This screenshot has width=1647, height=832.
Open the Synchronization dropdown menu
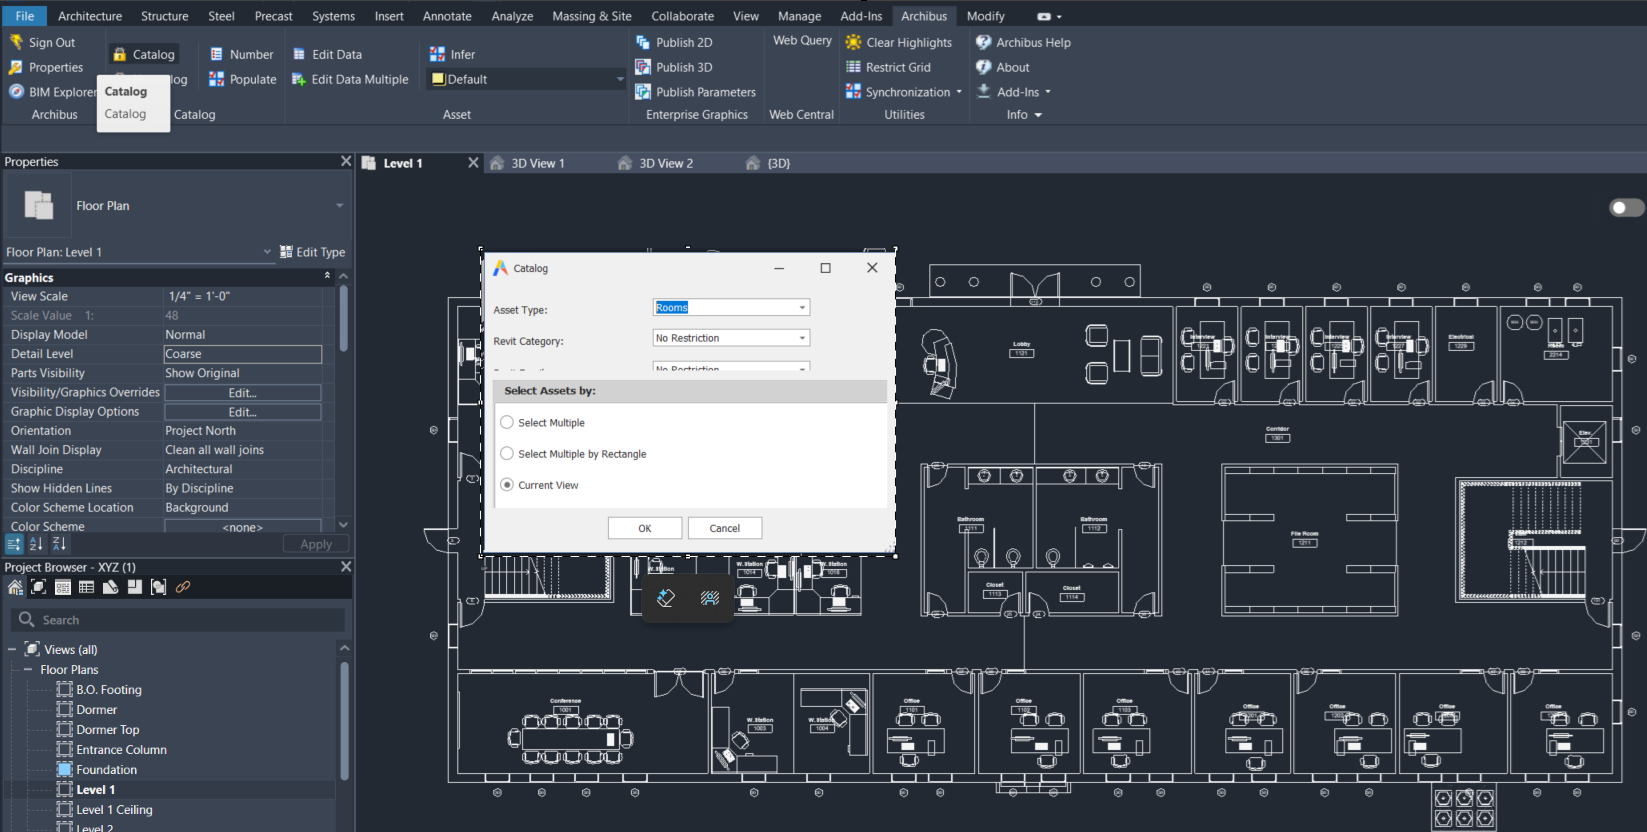point(958,92)
